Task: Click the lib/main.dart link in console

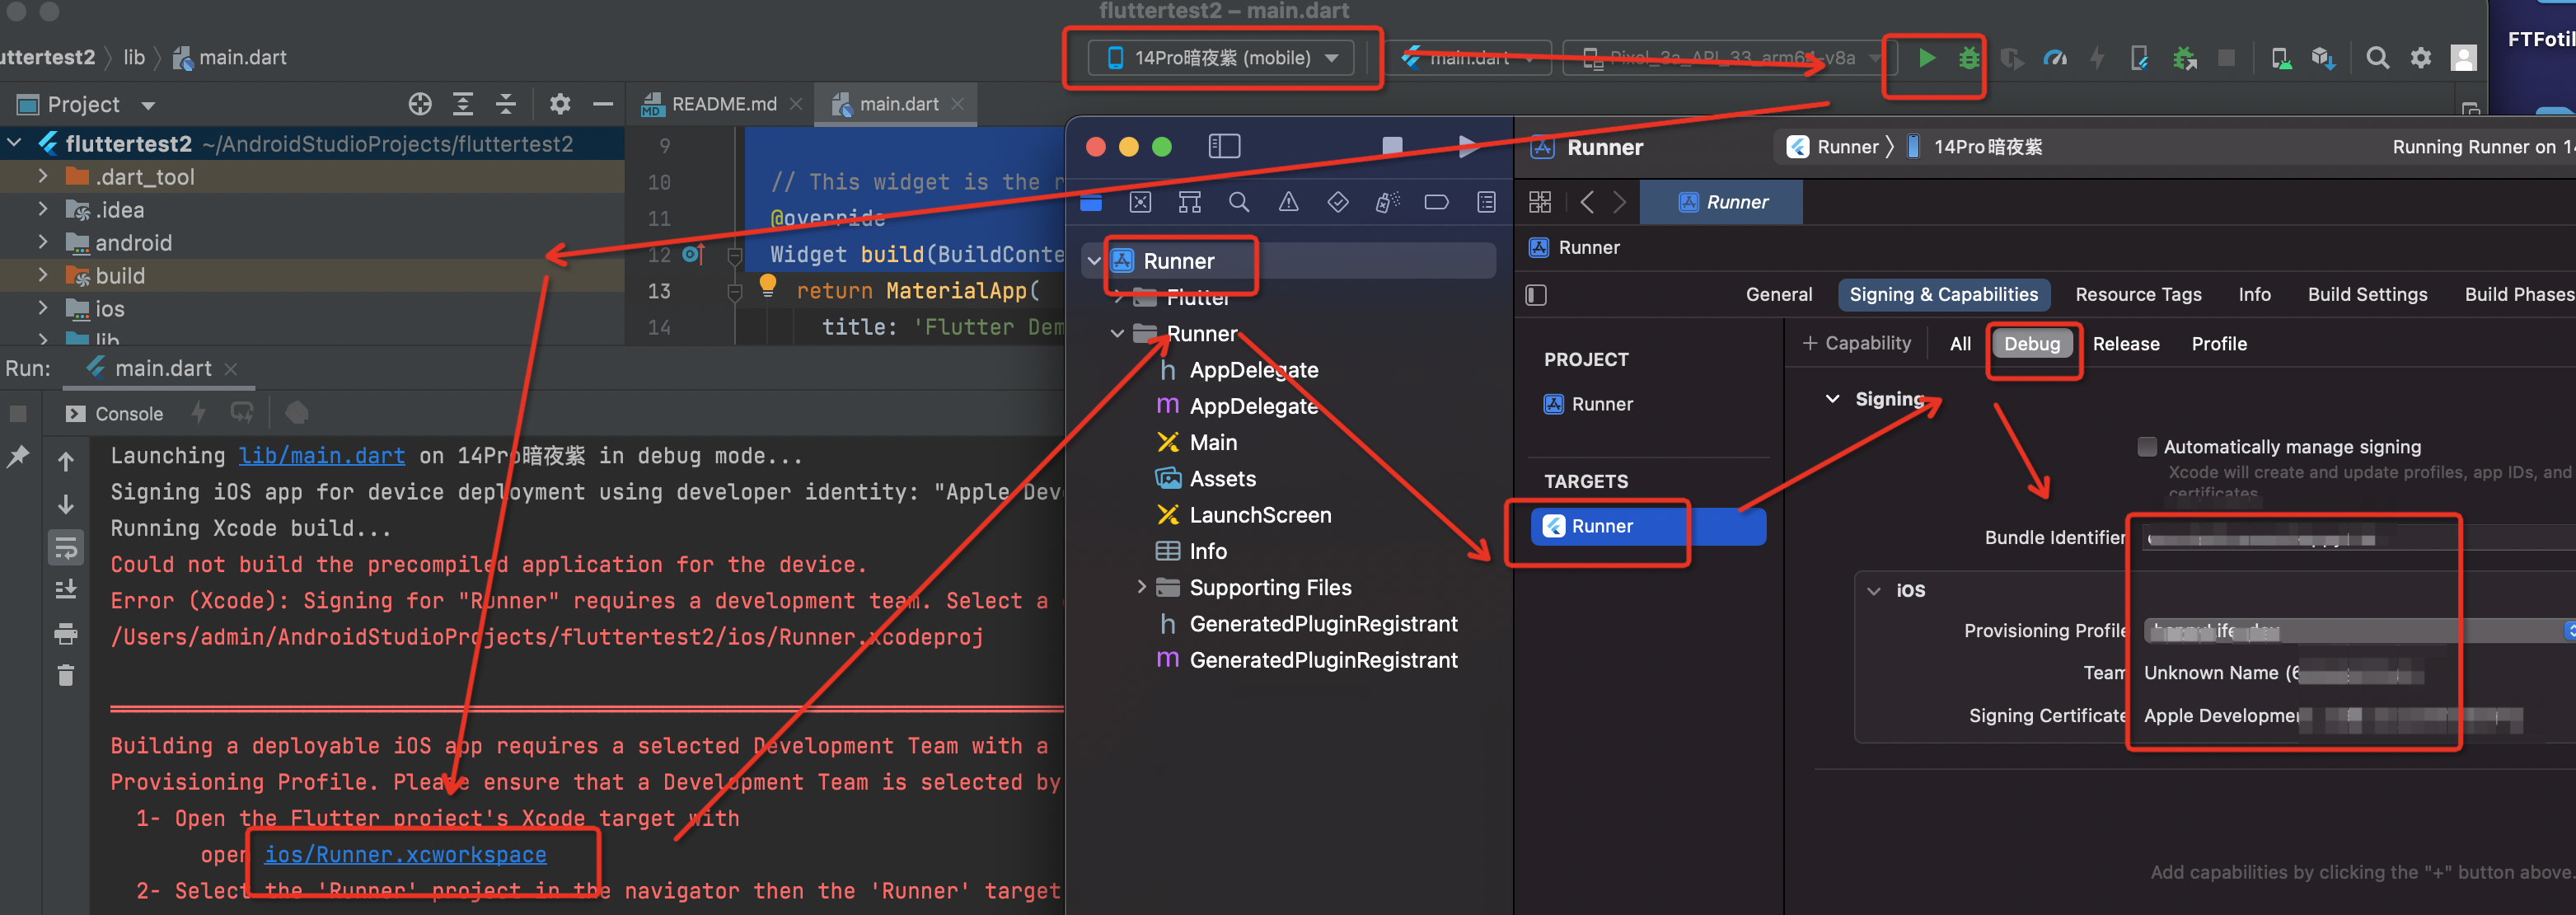Action: coord(322,456)
